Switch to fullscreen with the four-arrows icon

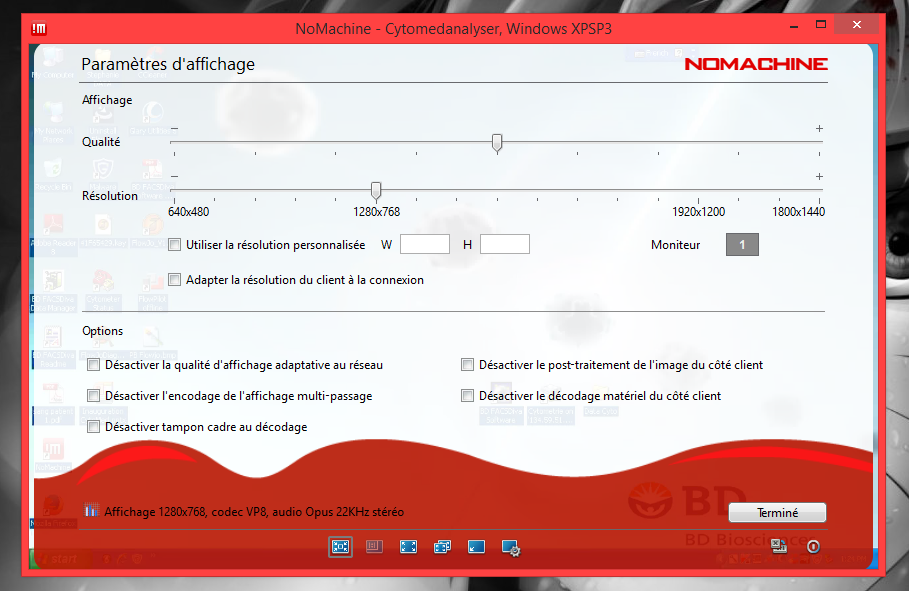pos(409,546)
